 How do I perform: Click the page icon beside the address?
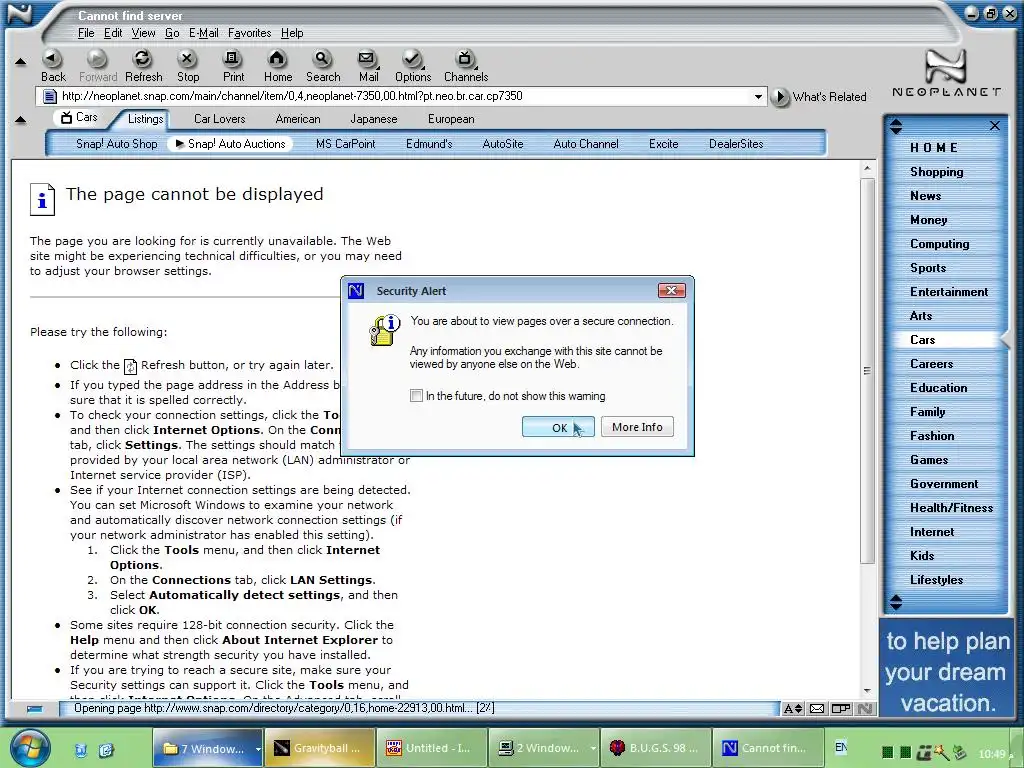coord(49,97)
